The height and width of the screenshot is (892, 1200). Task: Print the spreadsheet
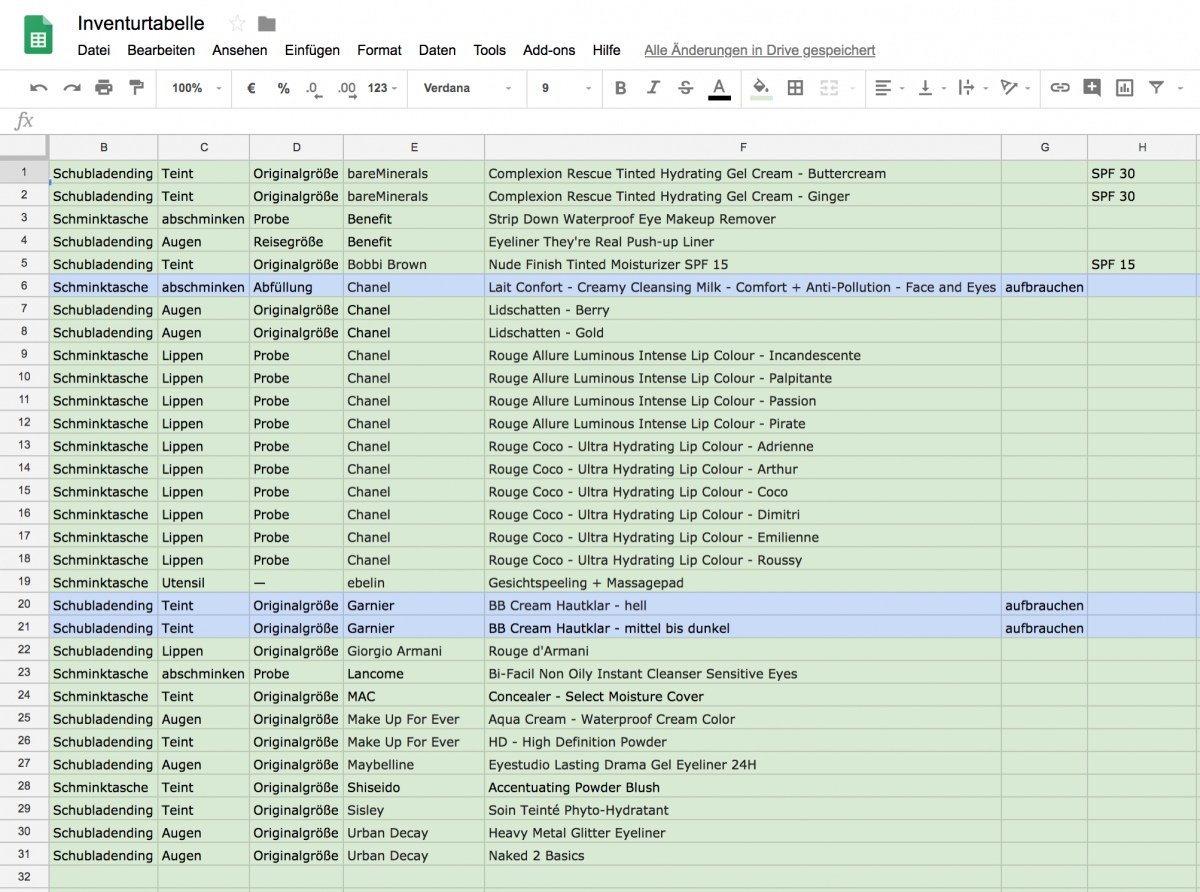[104, 88]
